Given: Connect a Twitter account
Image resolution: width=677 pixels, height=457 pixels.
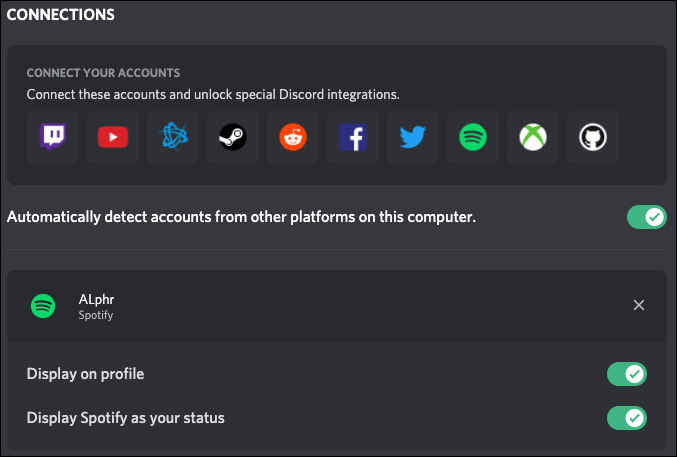Looking at the screenshot, I should [x=413, y=137].
